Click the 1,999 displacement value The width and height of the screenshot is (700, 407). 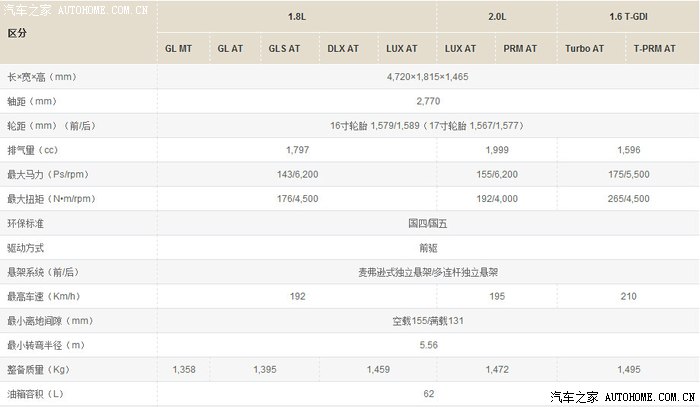point(497,150)
